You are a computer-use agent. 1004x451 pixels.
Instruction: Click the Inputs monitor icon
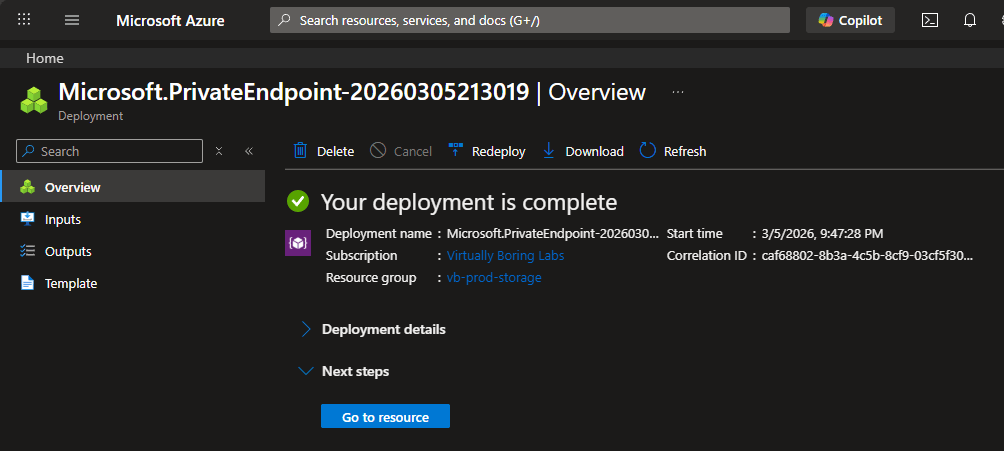coord(27,219)
